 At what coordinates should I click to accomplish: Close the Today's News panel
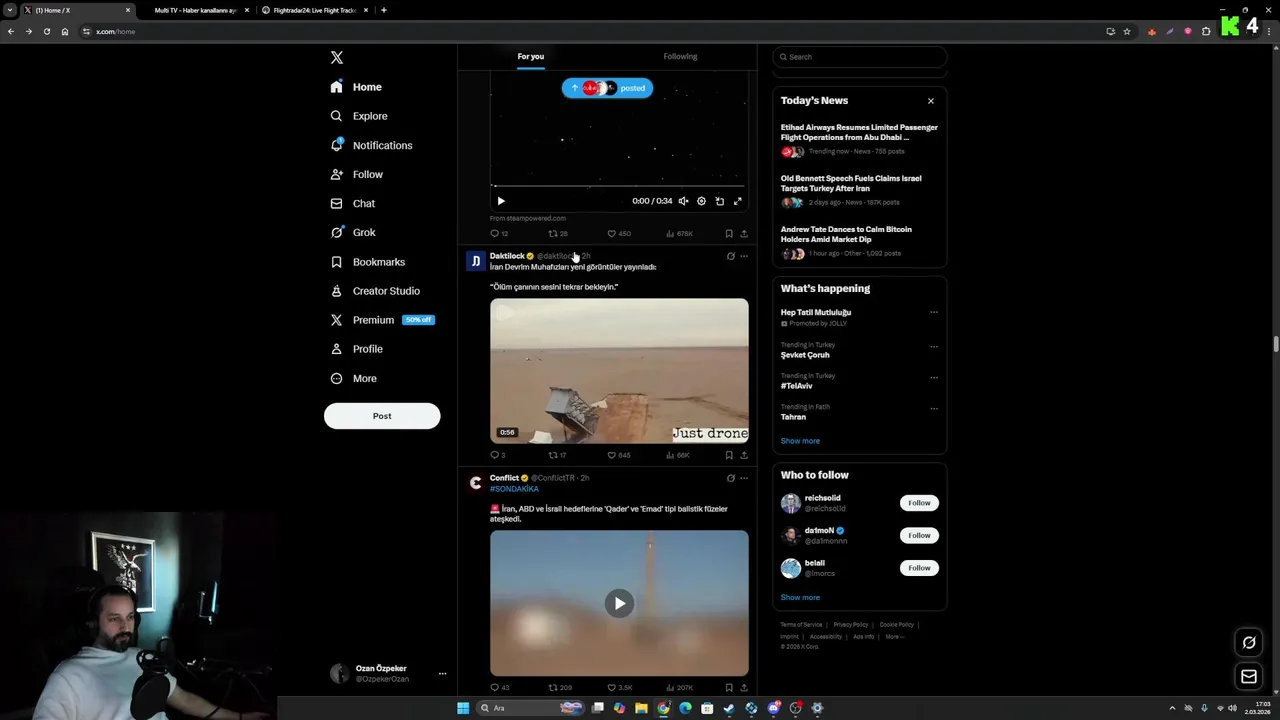(x=931, y=101)
